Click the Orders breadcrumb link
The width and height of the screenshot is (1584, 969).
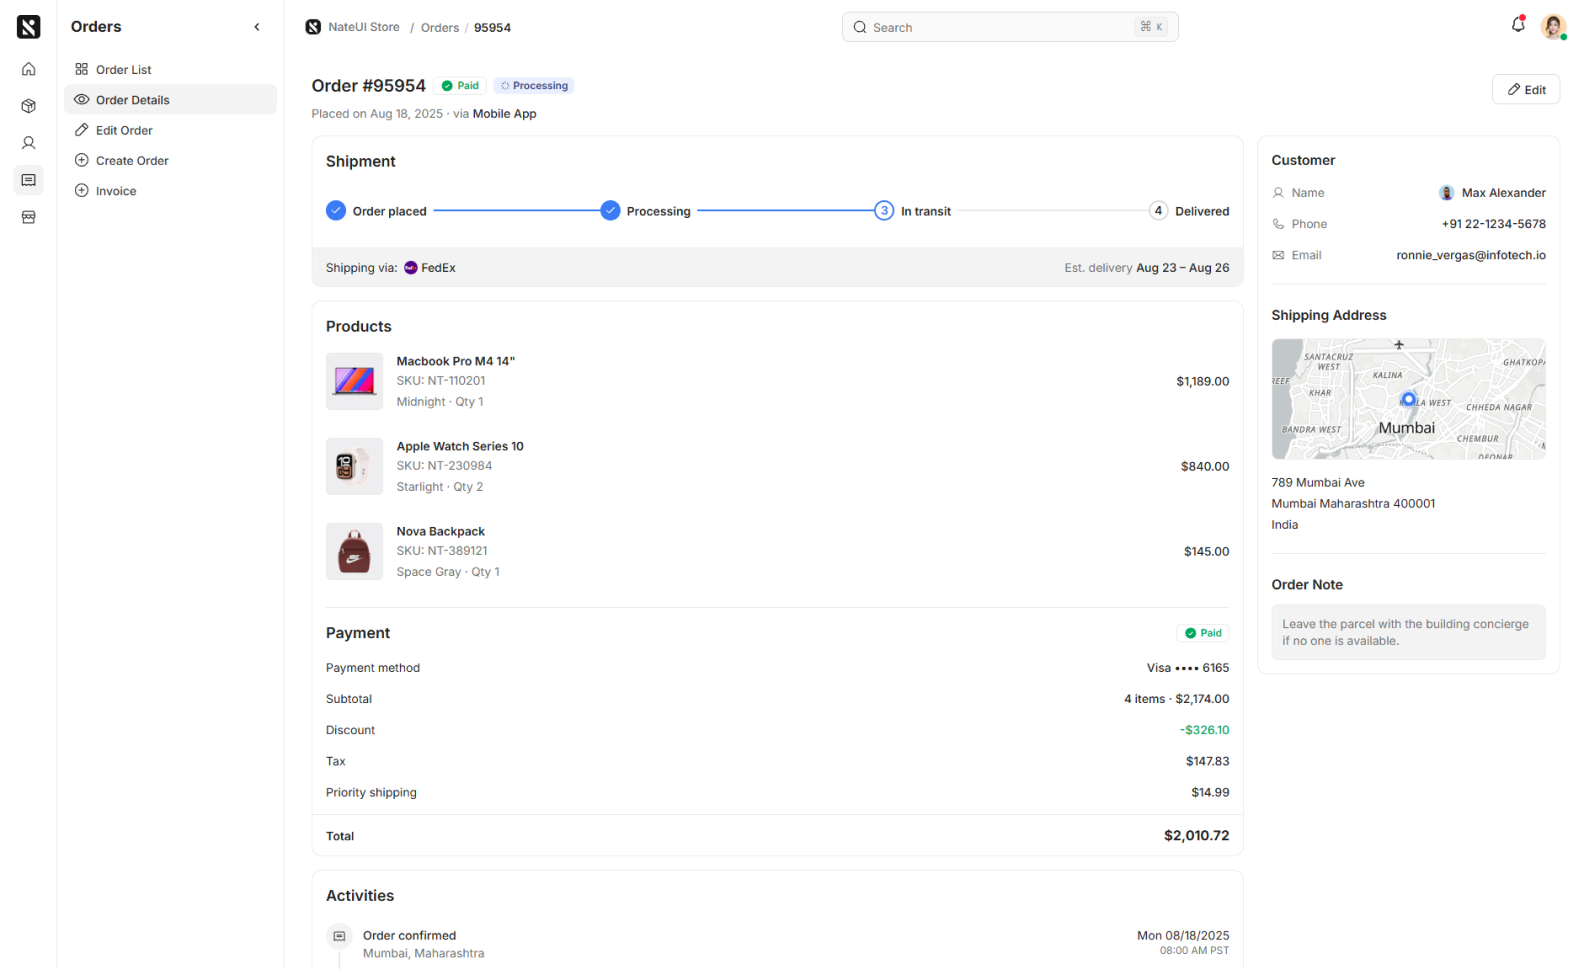point(440,27)
